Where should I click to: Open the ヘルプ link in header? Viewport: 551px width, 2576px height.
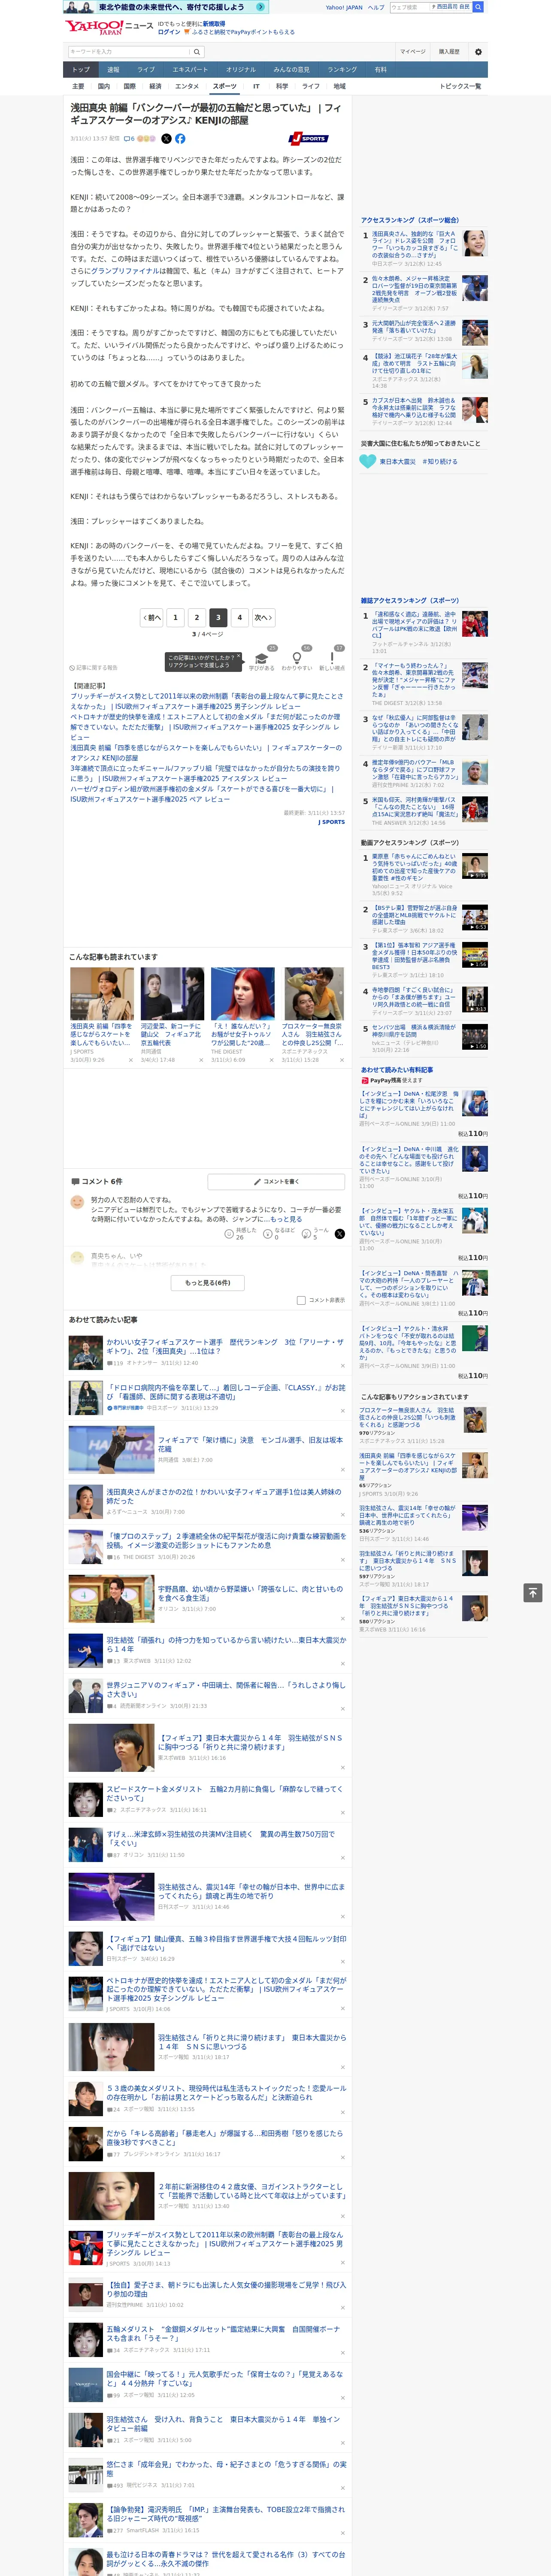376,7
